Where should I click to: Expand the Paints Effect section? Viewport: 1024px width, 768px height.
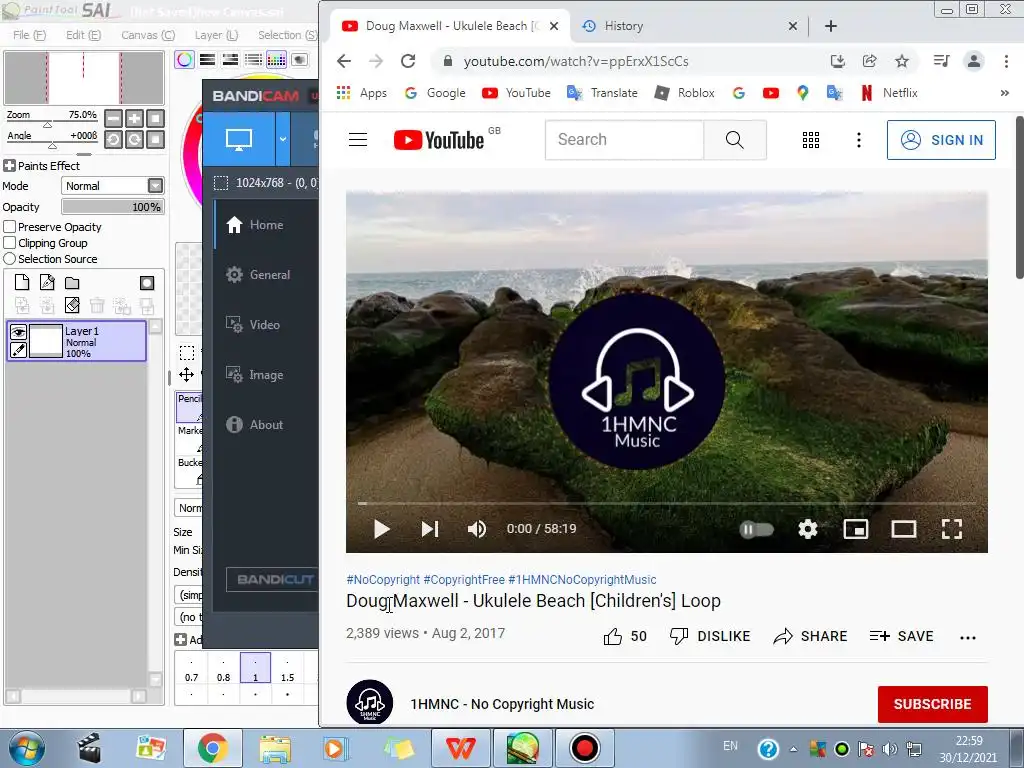(9, 166)
